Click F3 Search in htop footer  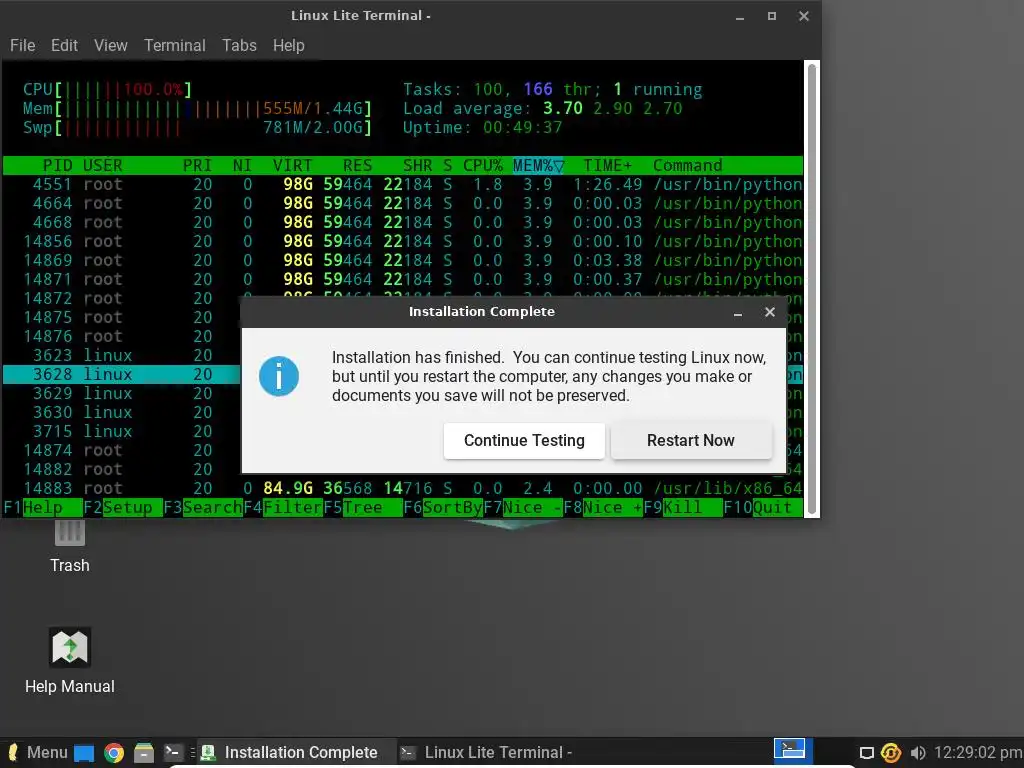point(203,507)
